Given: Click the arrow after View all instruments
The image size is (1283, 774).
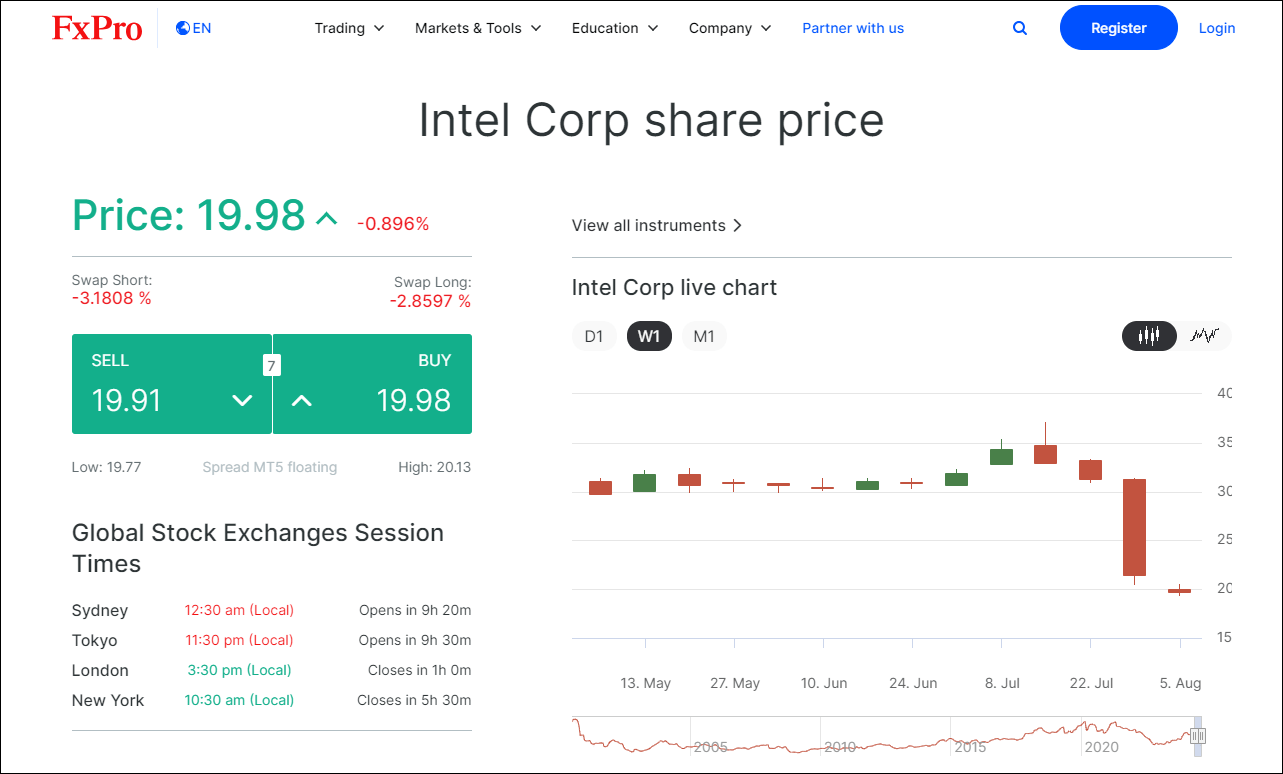Looking at the screenshot, I should point(738,225).
